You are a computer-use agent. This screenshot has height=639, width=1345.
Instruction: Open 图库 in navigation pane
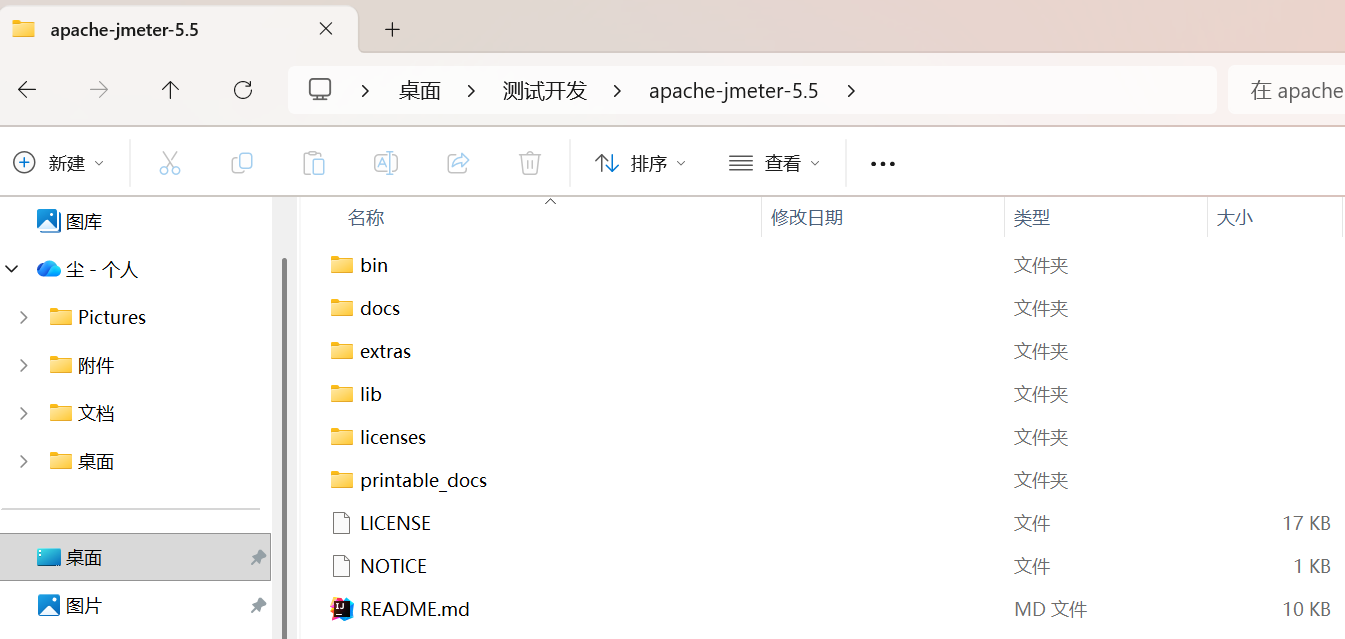click(84, 221)
